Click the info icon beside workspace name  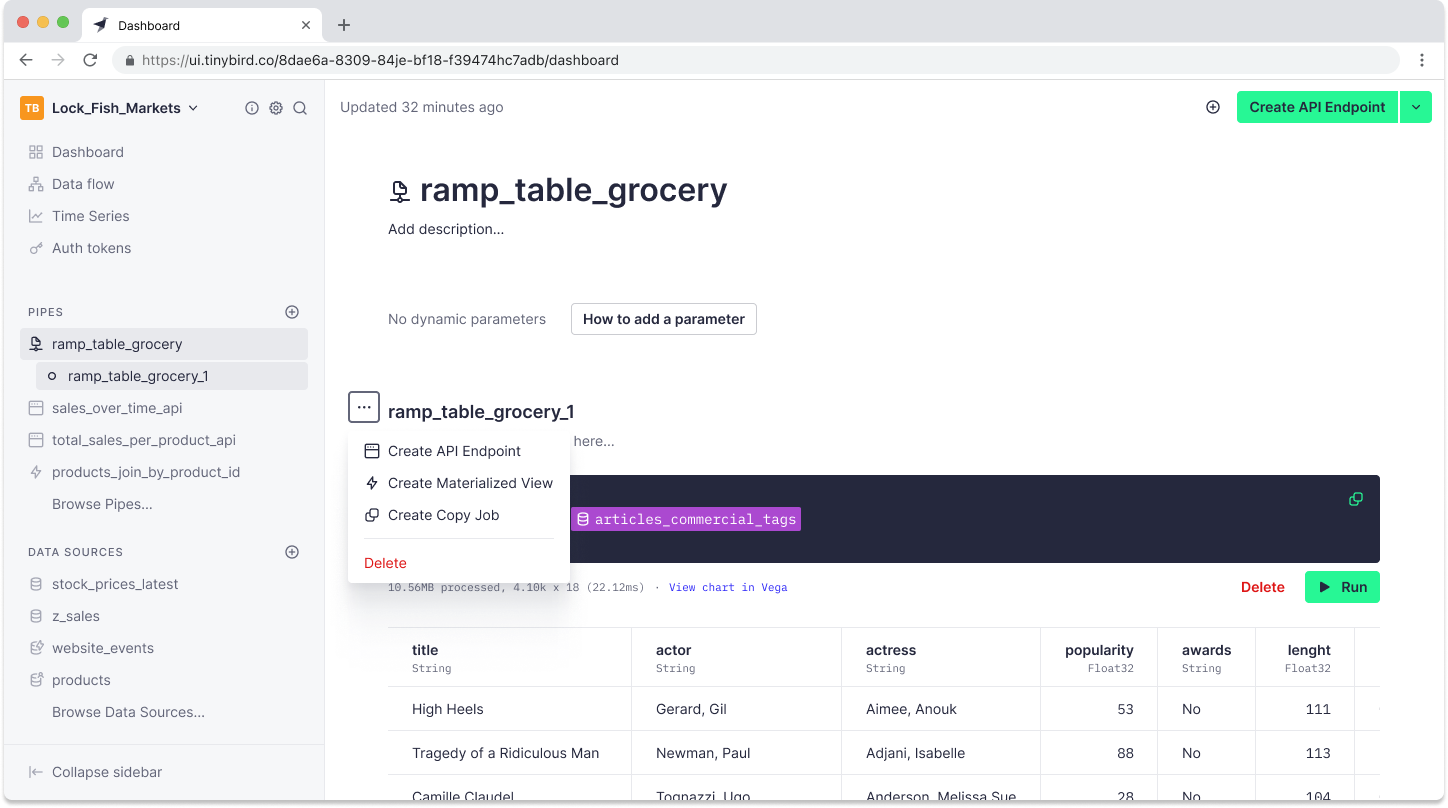click(252, 108)
